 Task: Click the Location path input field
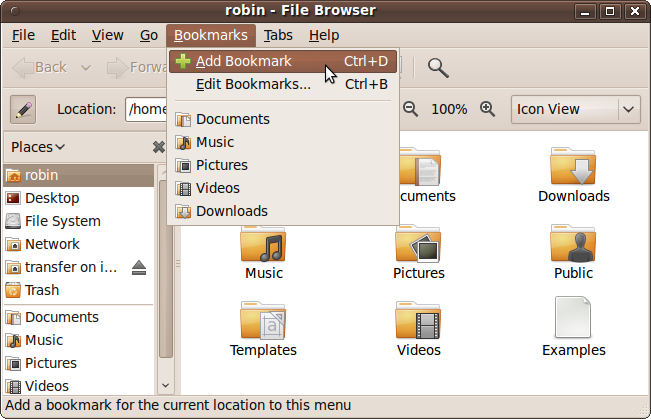click(x=146, y=109)
